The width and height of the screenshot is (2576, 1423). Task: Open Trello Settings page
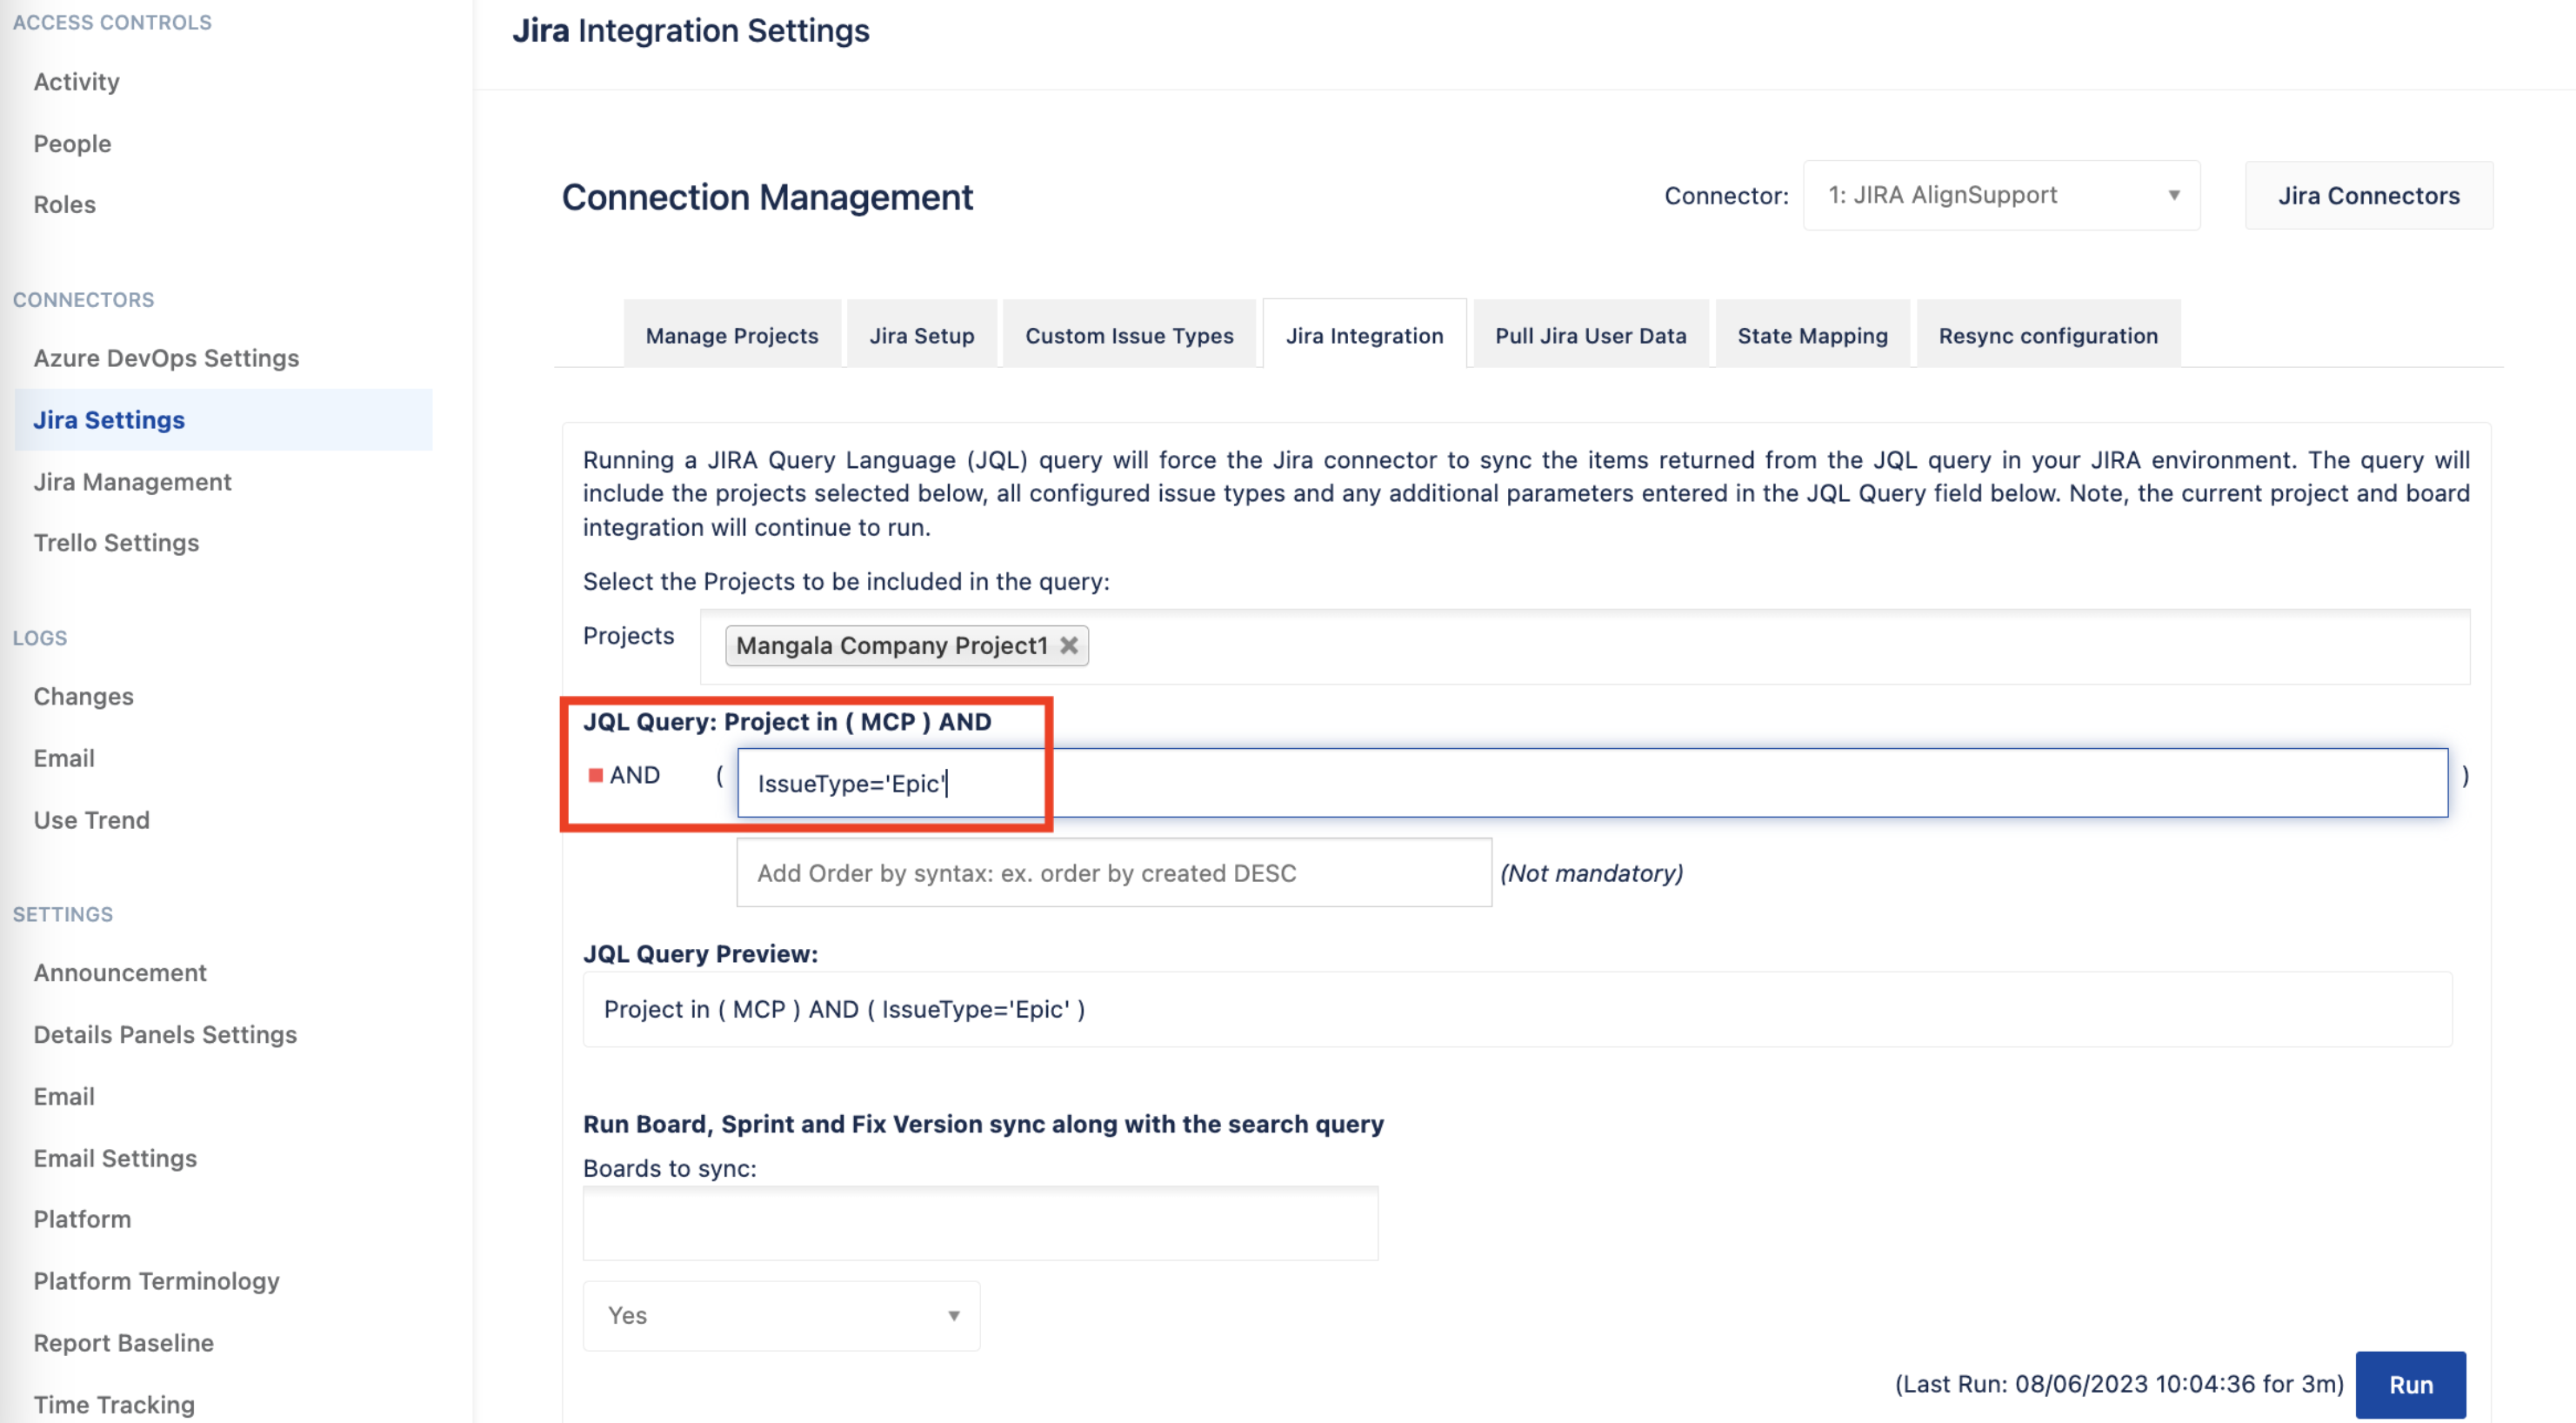coord(116,543)
